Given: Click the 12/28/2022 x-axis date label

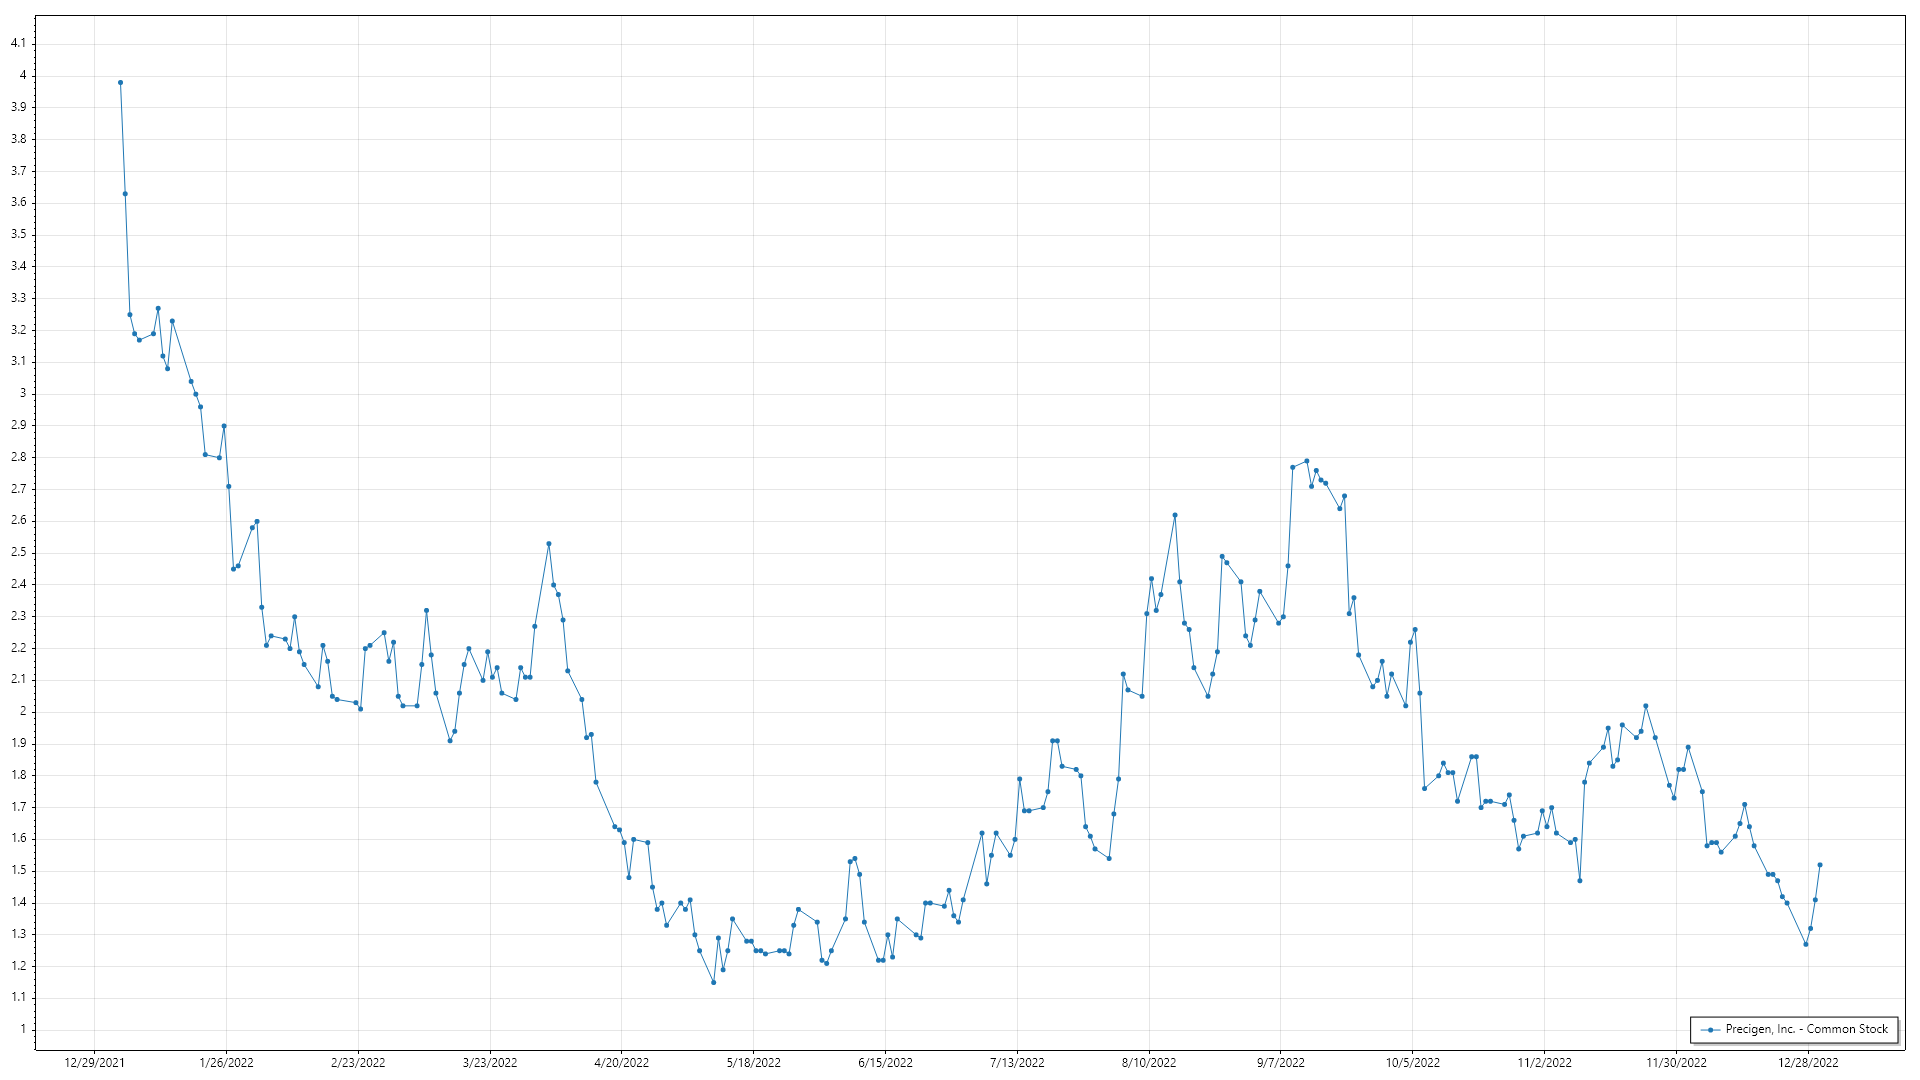Looking at the screenshot, I should click(x=1807, y=1063).
